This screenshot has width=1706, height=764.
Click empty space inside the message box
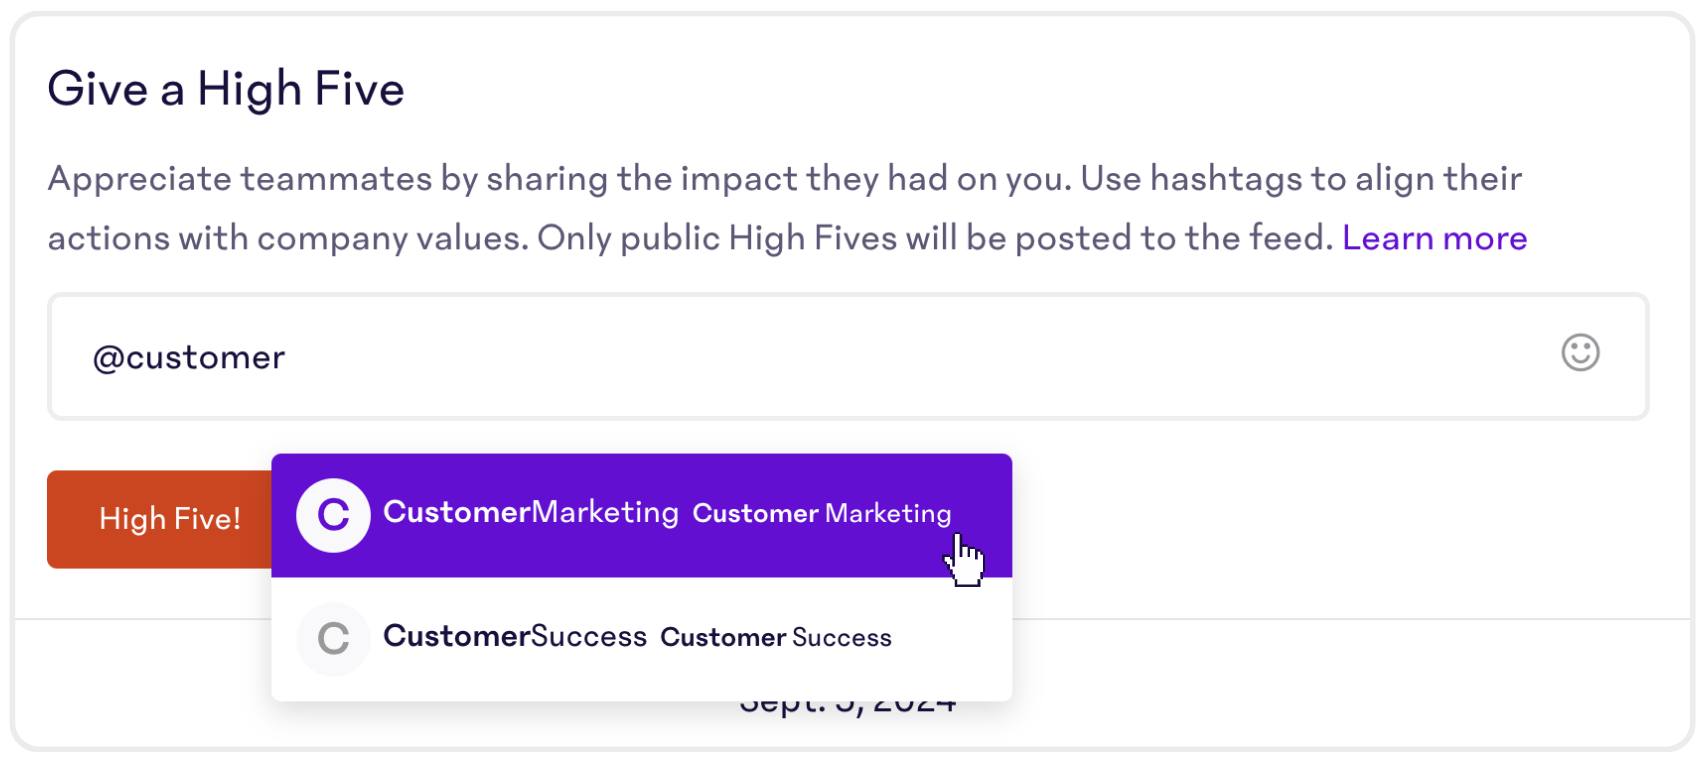tap(900, 357)
